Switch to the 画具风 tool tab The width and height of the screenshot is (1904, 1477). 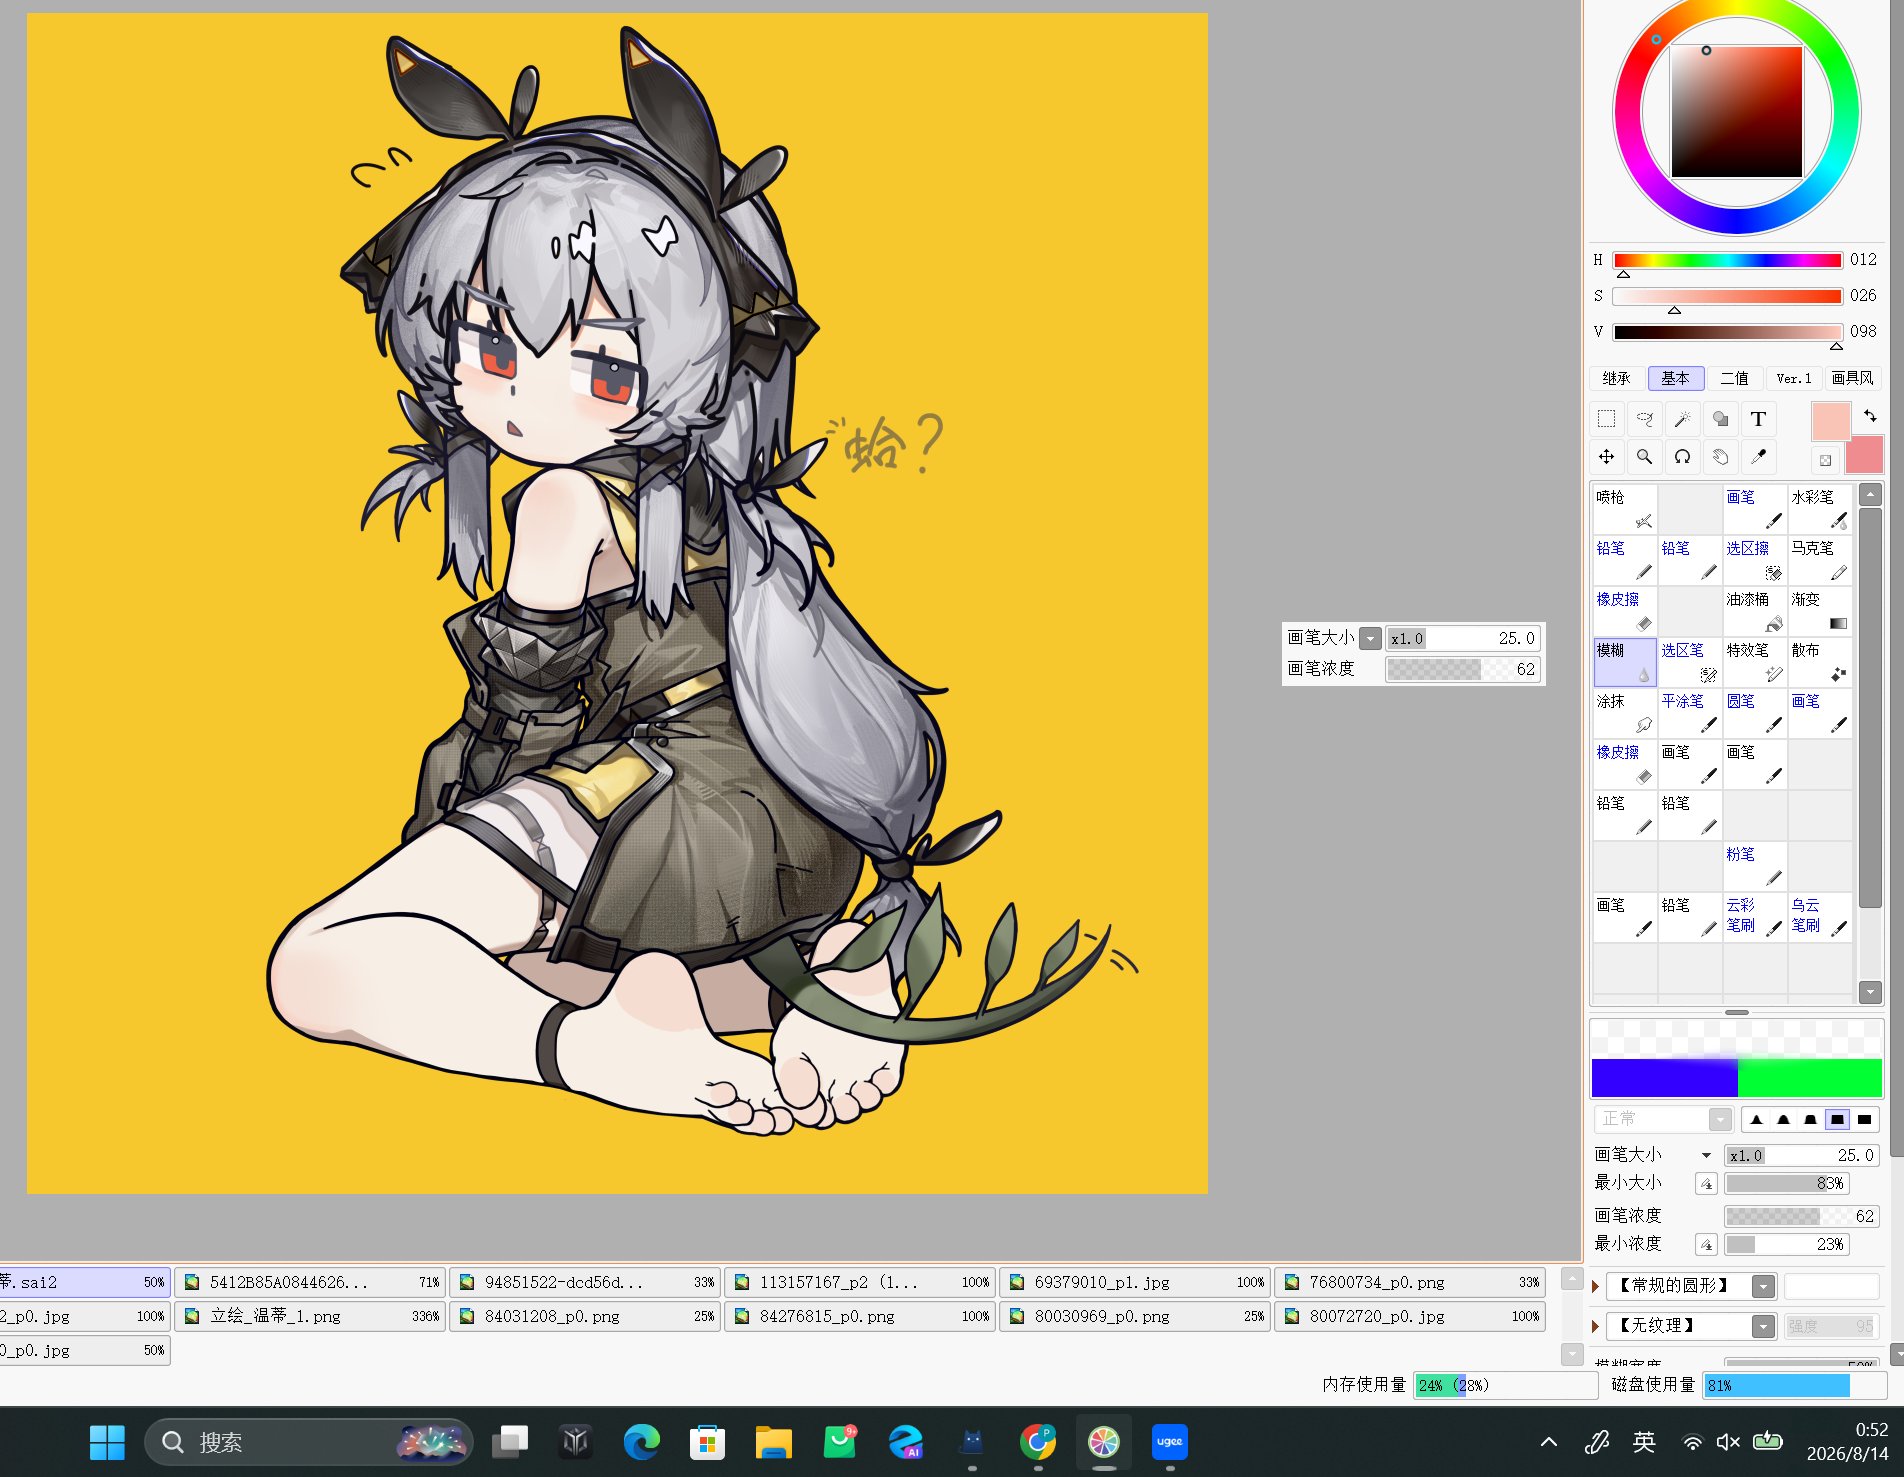tap(1853, 378)
